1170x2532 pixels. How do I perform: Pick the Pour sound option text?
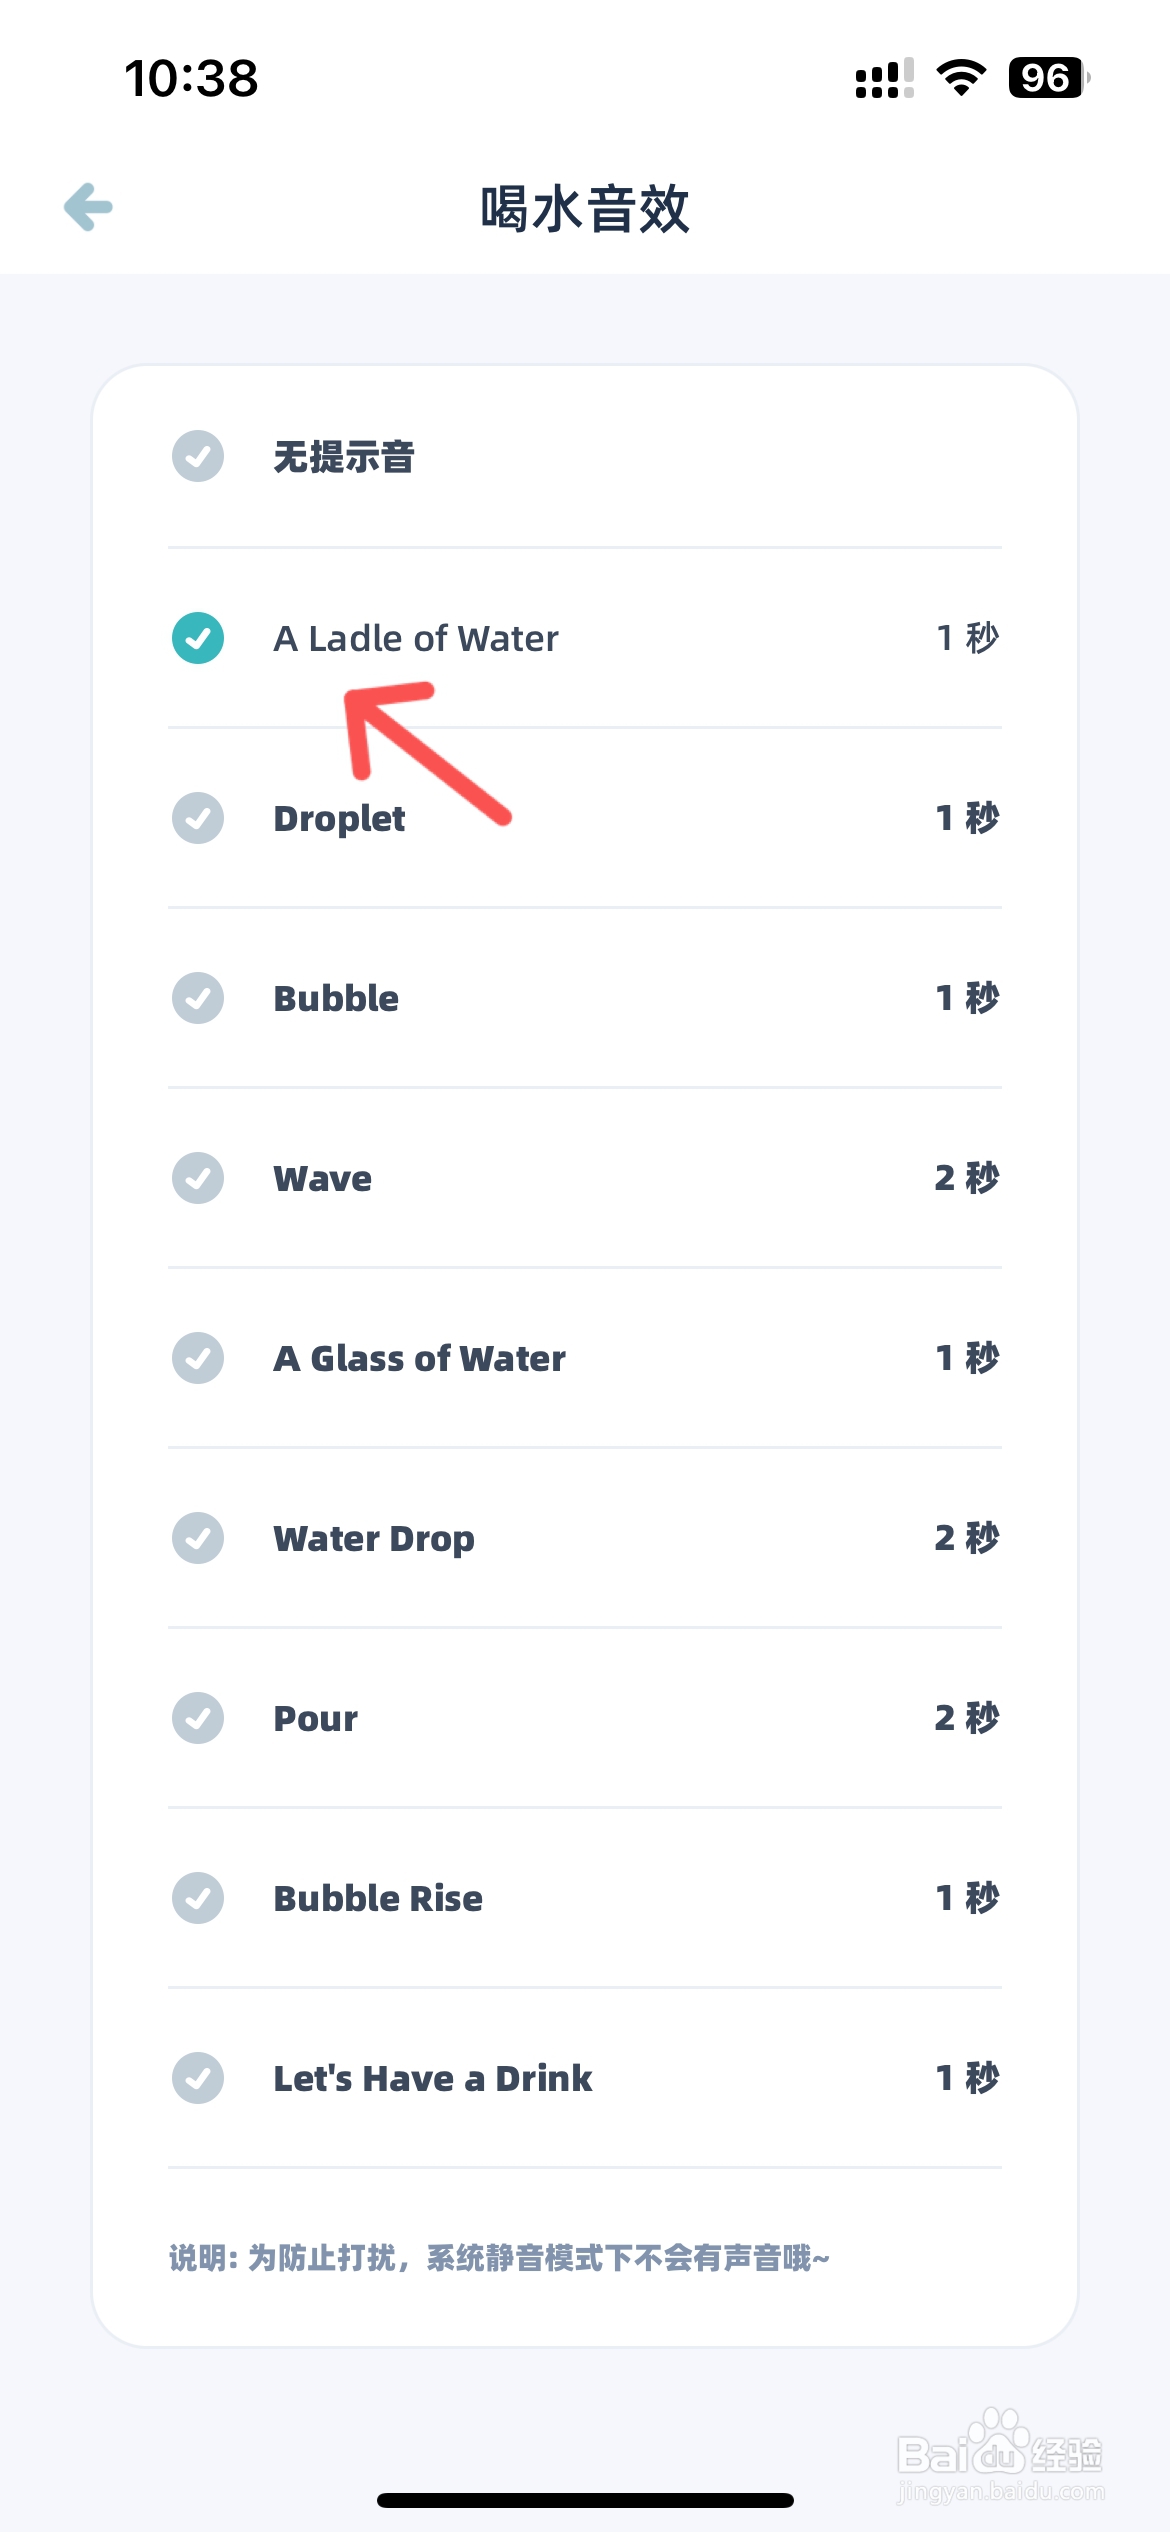[315, 1719]
